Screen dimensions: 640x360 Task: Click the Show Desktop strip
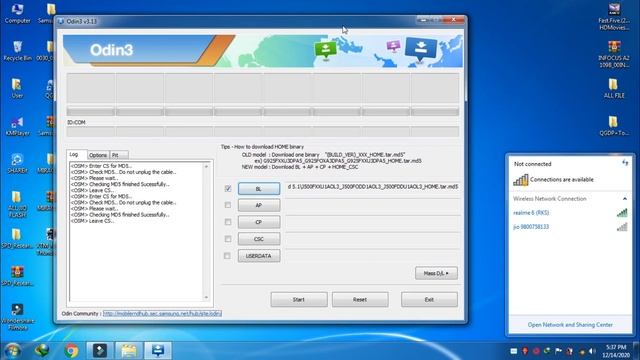pos(637,351)
